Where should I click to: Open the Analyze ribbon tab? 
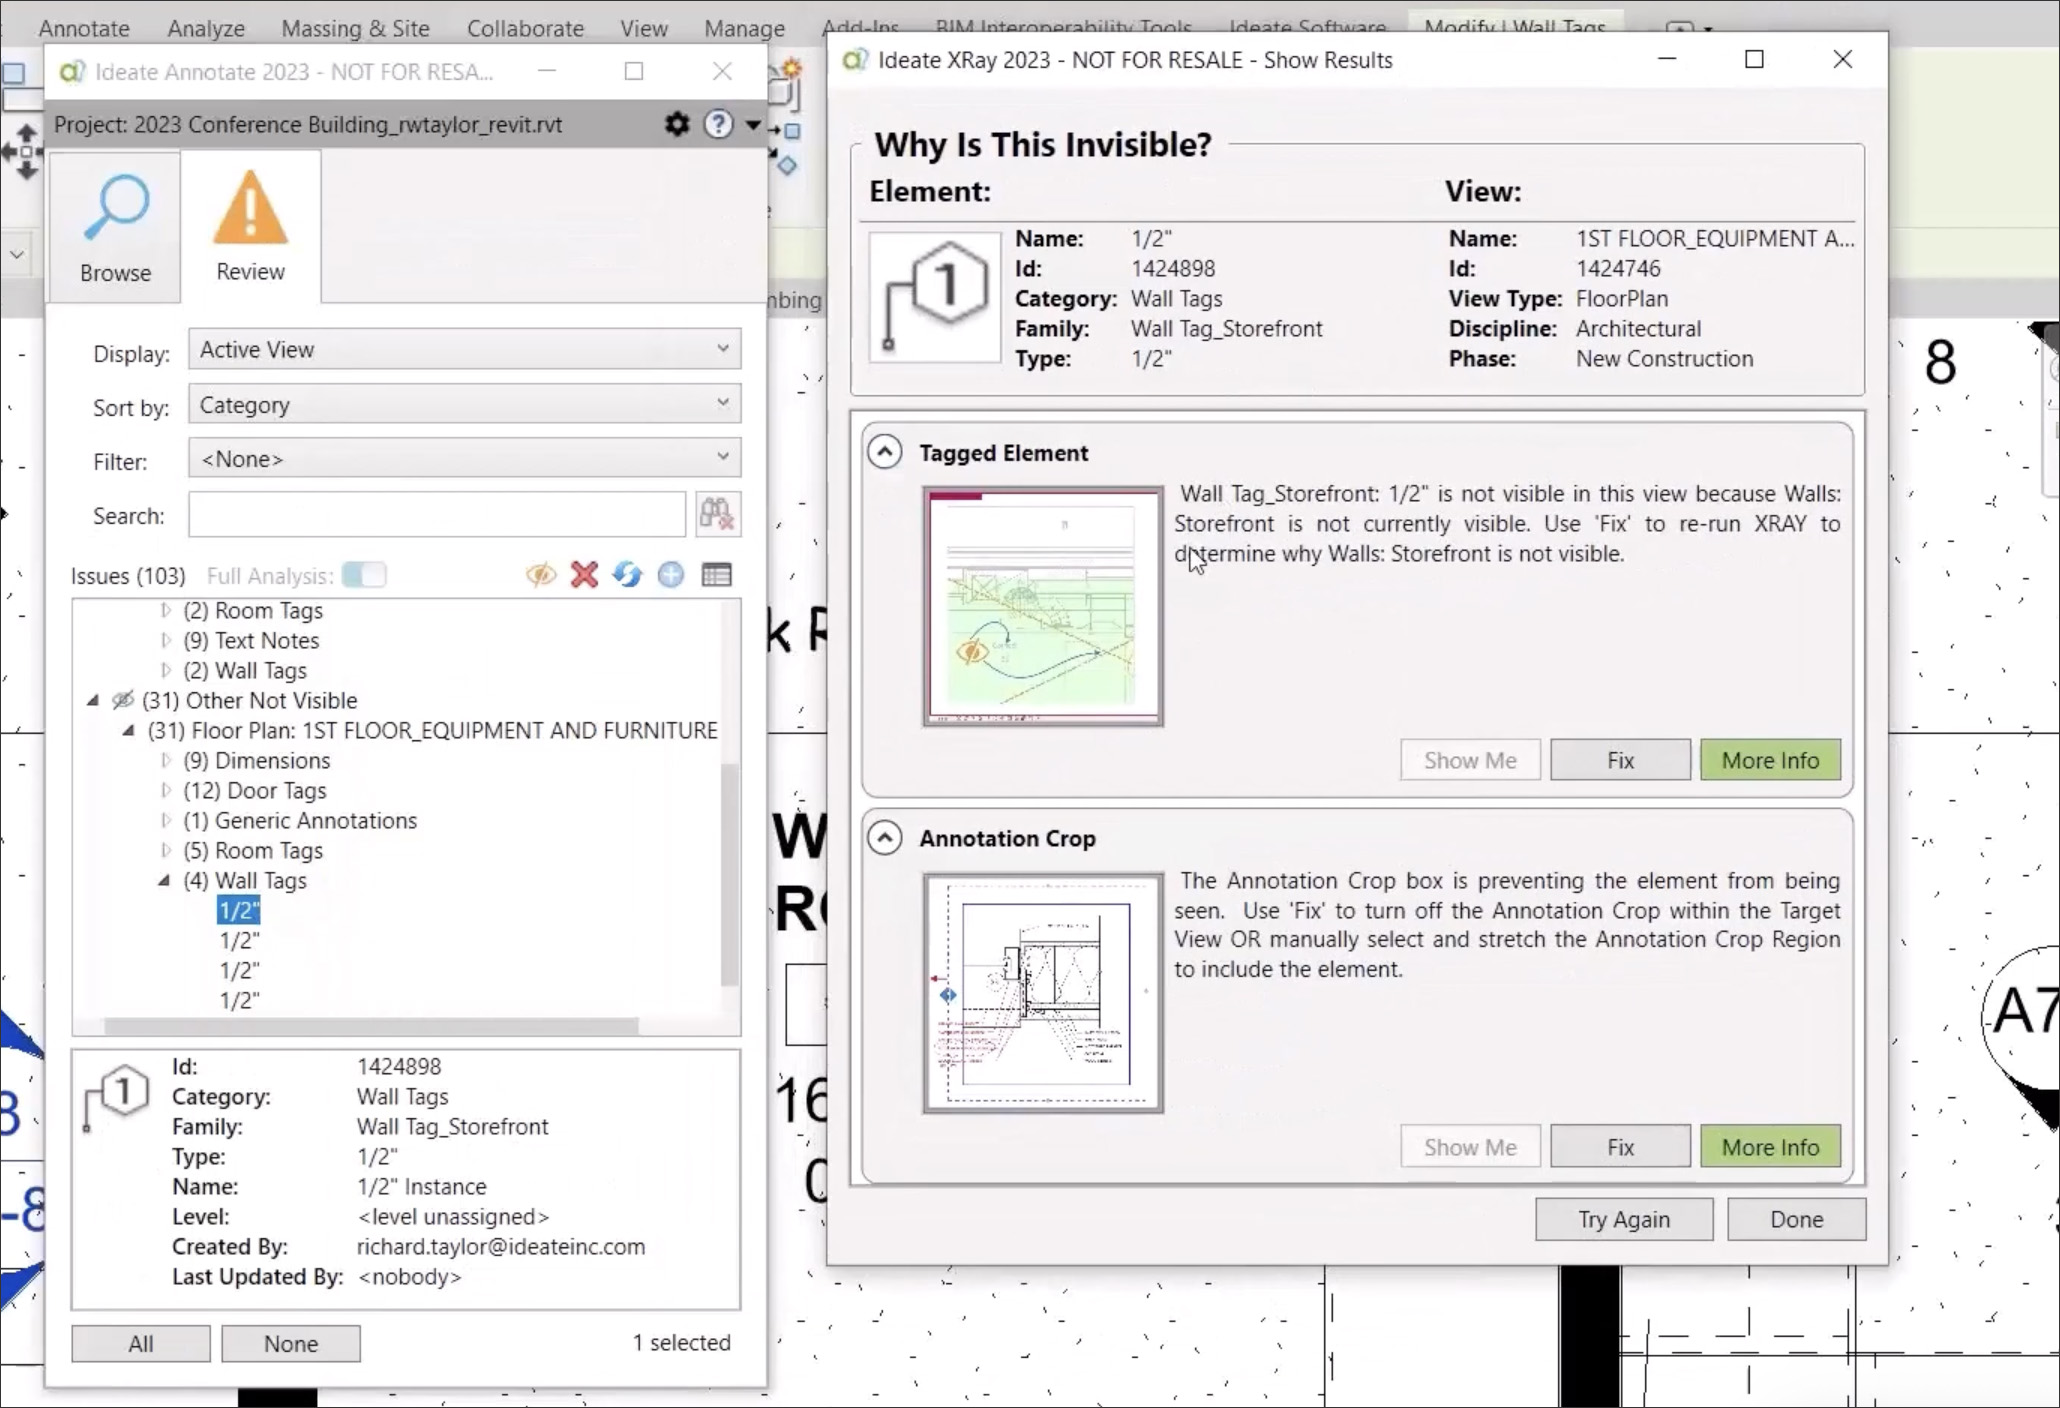coord(206,28)
